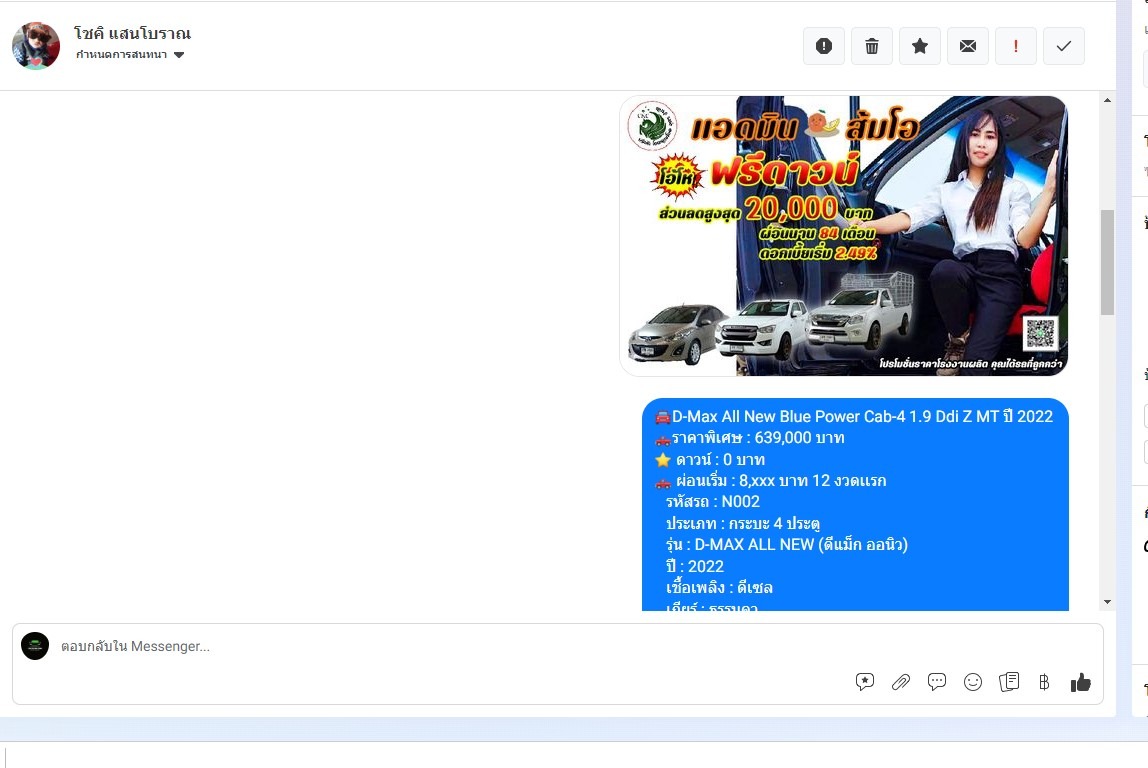Image resolution: width=1148 pixels, height=768 pixels.
Task: Click scrollbar down arrow in chat
Action: coord(1107,602)
